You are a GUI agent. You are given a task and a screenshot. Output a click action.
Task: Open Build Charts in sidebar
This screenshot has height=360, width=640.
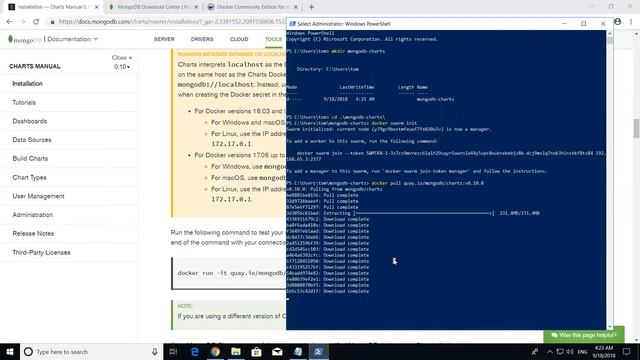[30, 158]
